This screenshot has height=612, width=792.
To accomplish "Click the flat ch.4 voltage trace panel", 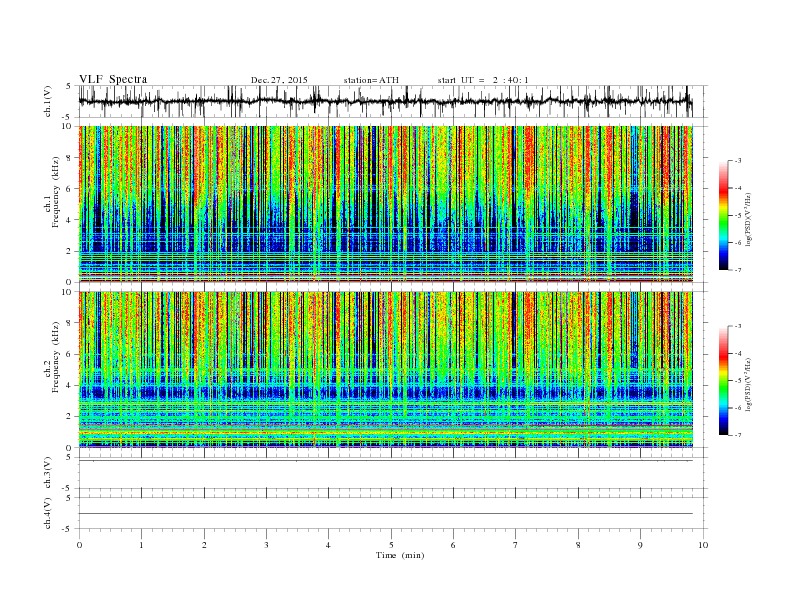I will click(393, 514).
